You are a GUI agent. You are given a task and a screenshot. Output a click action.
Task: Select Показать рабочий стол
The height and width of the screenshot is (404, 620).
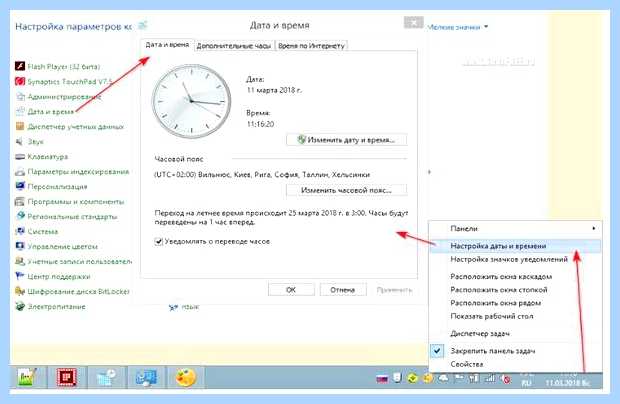click(x=515, y=316)
